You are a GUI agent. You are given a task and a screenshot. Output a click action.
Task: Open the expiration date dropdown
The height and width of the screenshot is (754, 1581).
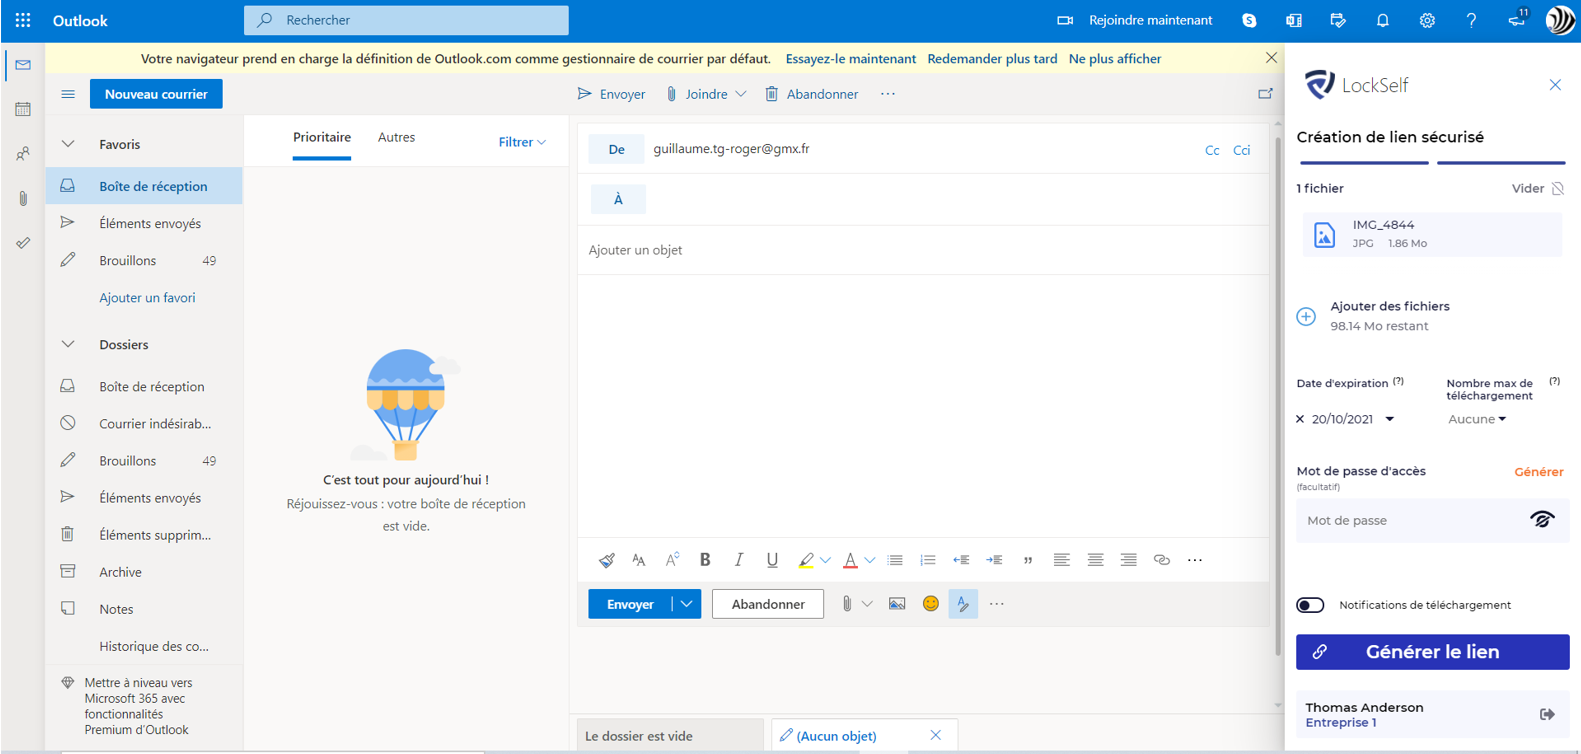coord(1389,419)
